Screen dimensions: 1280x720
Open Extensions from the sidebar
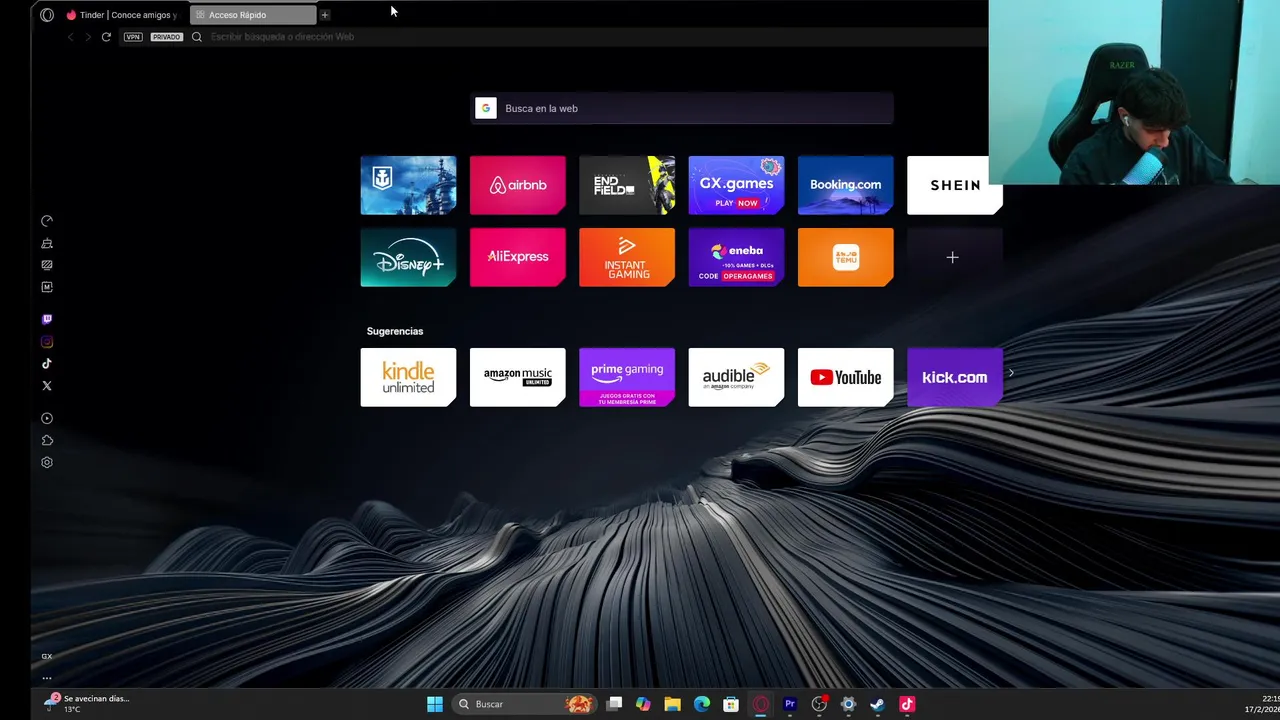click(x=47, y=441)
